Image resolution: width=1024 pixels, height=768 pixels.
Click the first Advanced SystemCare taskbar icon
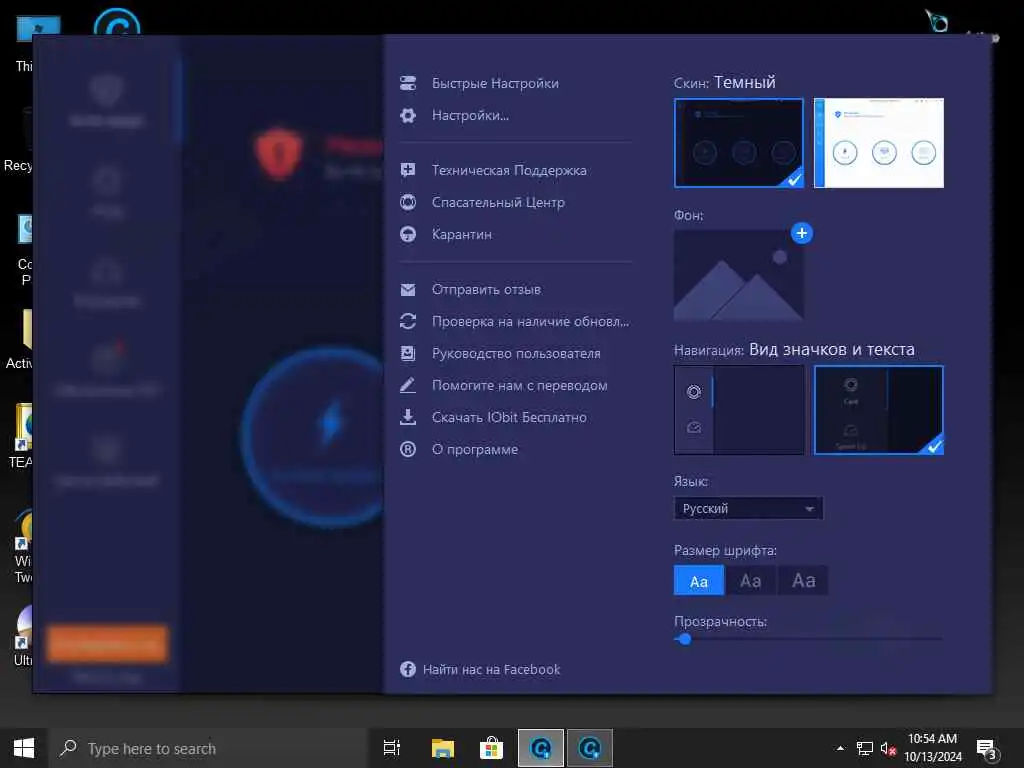[x=541, y=748]
